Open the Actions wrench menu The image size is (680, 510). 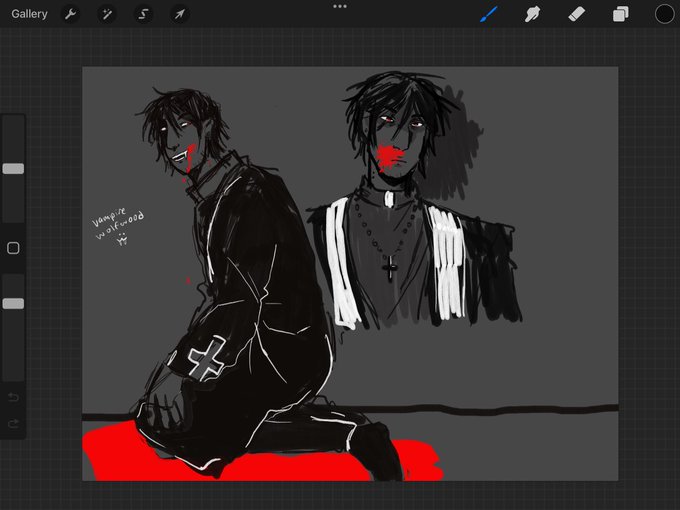coord(70,14)
